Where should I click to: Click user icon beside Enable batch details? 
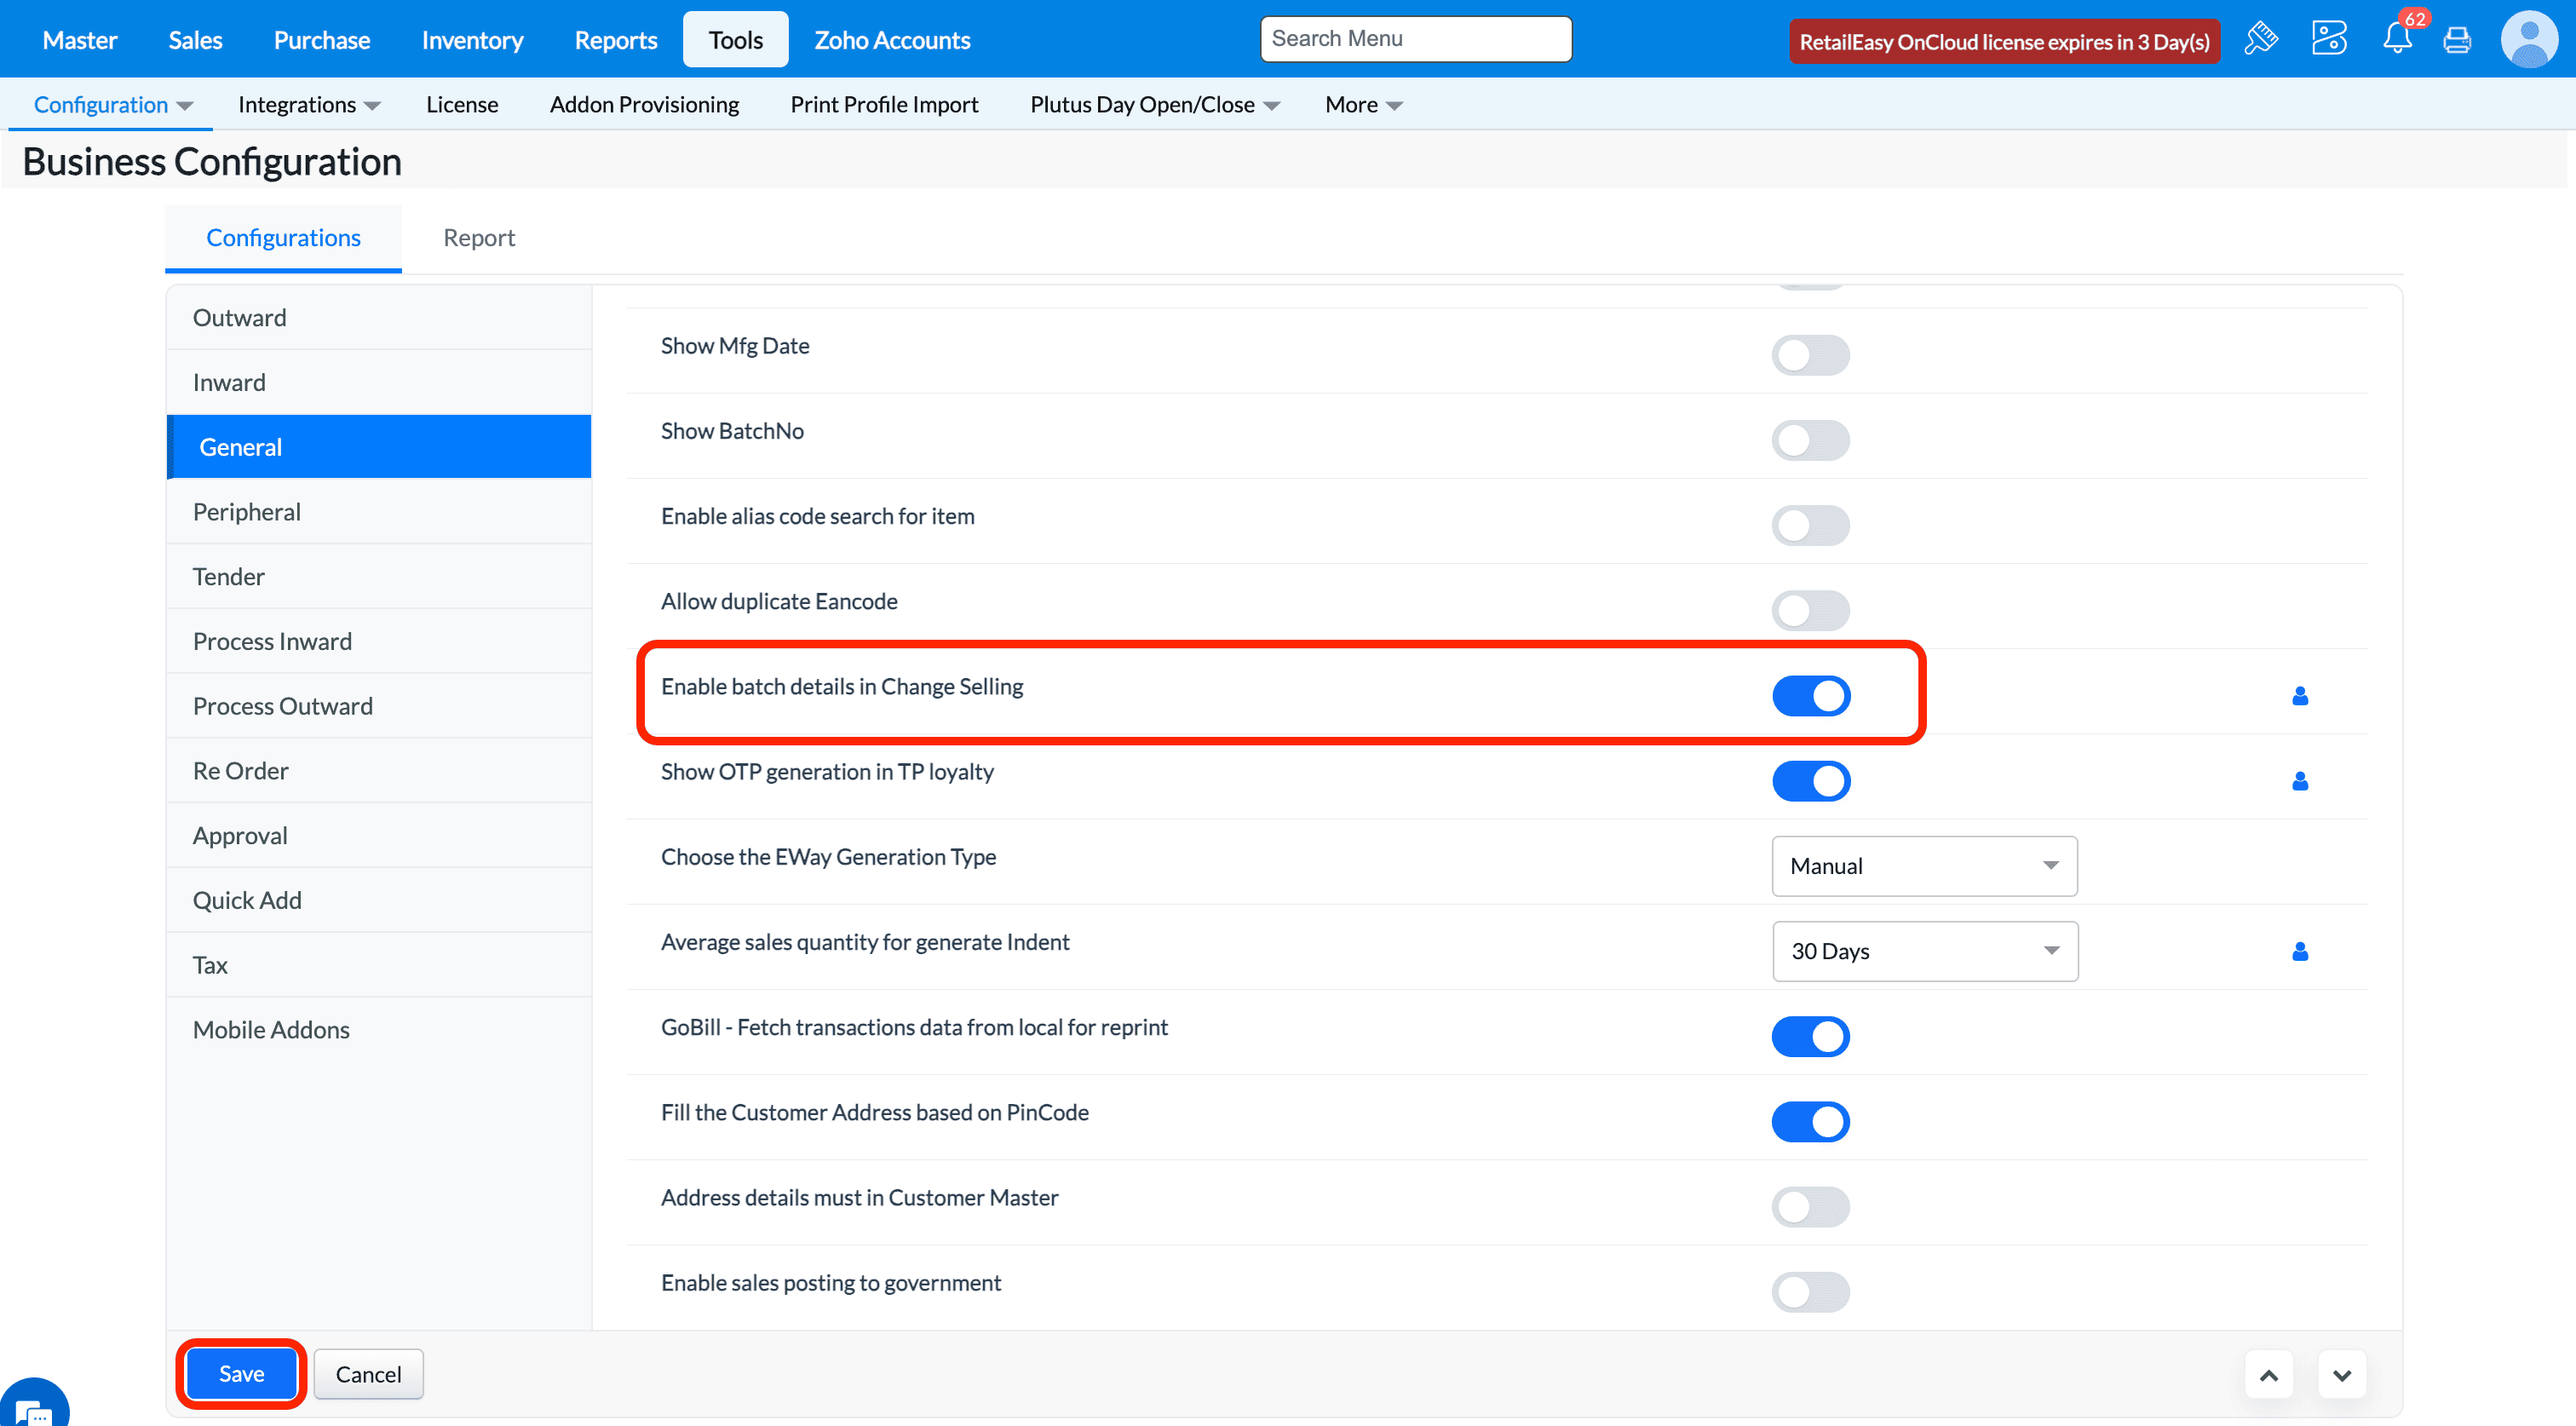pos(2299,696)
